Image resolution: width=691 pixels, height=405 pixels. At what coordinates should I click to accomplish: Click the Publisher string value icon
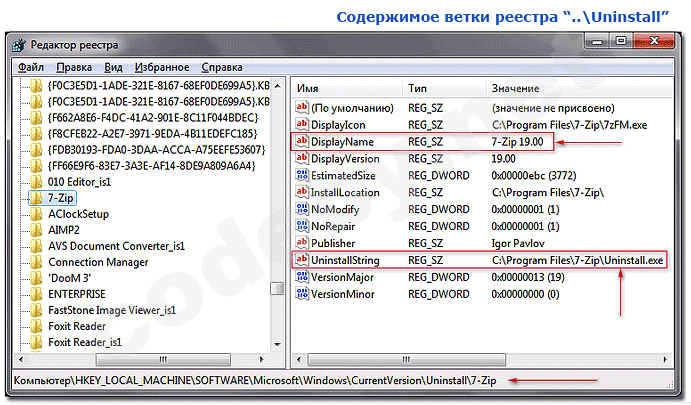[302, 243]
